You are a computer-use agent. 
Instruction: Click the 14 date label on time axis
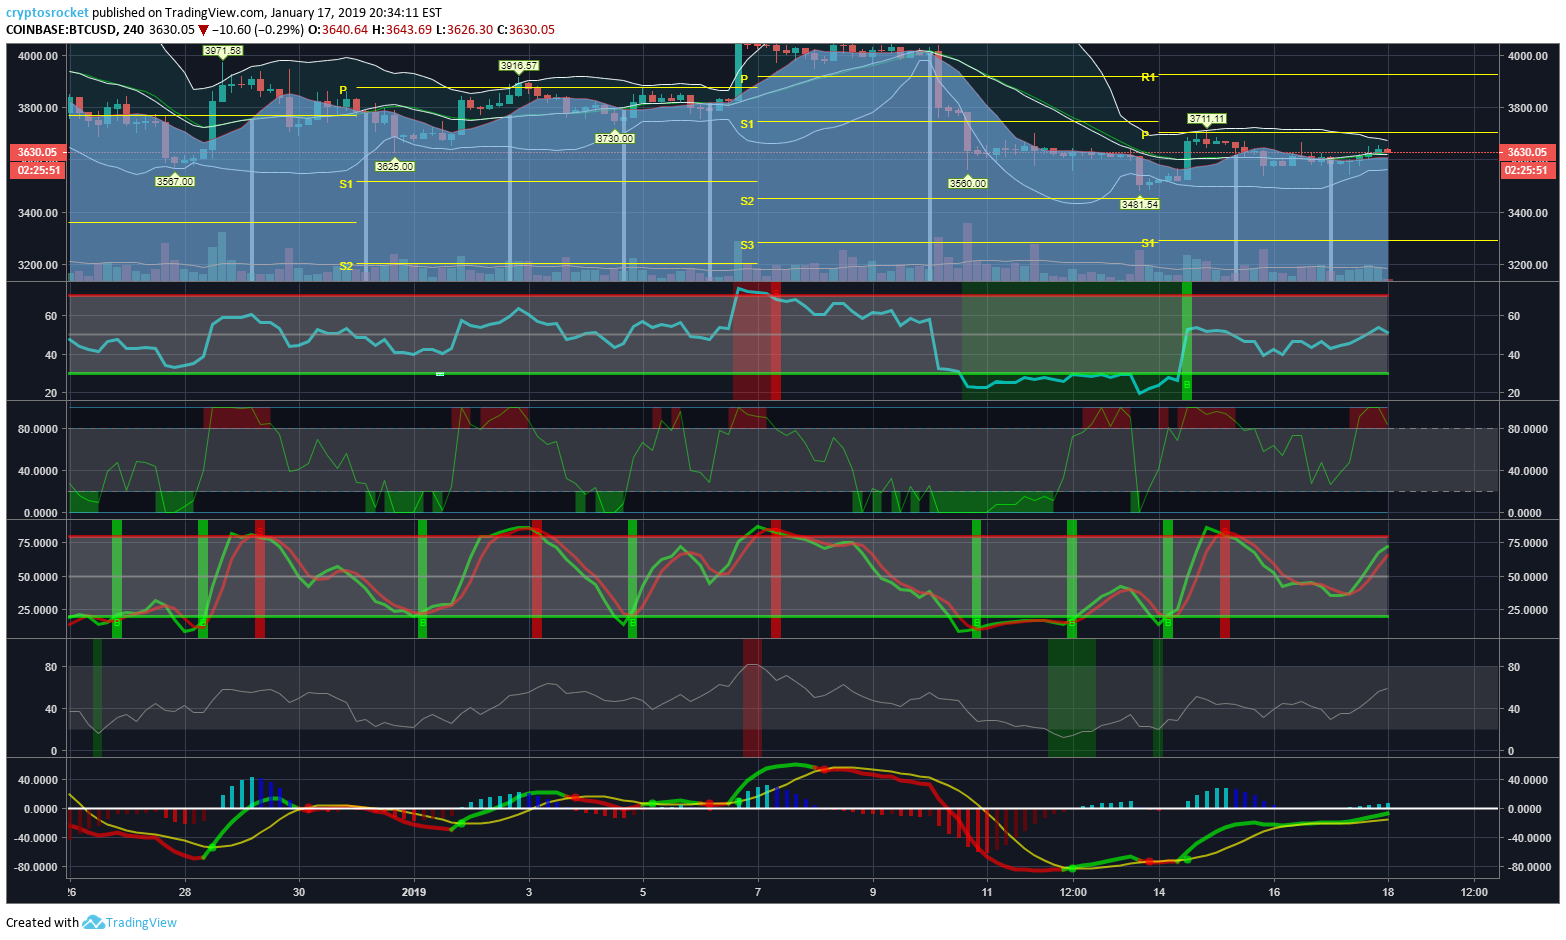point(1159,892)
